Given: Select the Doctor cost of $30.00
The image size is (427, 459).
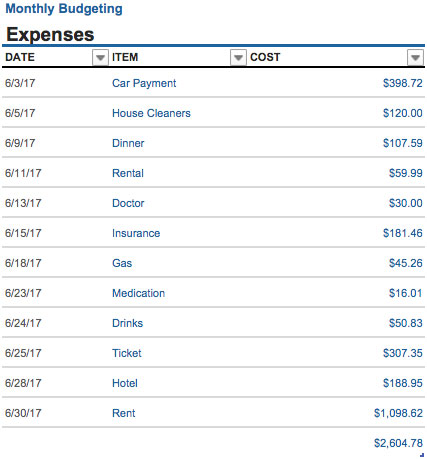Looking at the screenshot, I should [405, 203].
